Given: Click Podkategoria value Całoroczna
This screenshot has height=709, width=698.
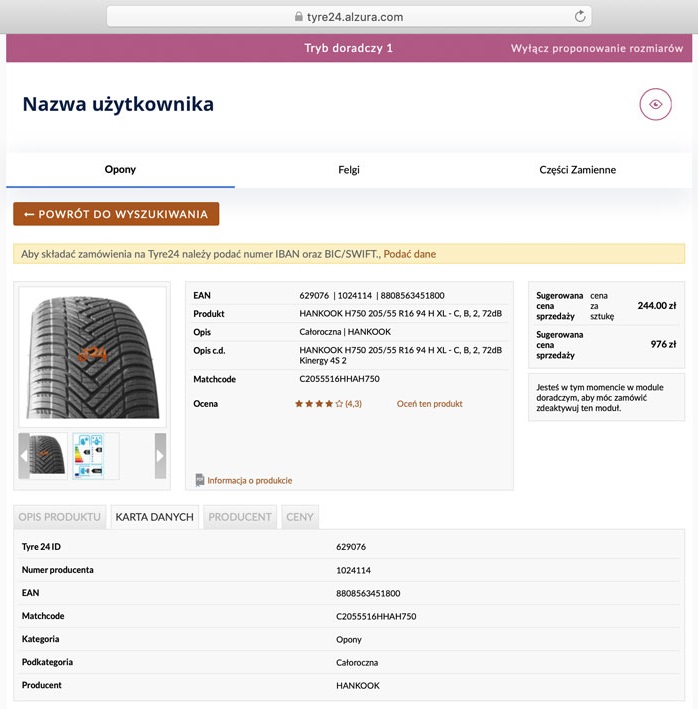Looking at the screenshot, I should [x=357, y=662].
